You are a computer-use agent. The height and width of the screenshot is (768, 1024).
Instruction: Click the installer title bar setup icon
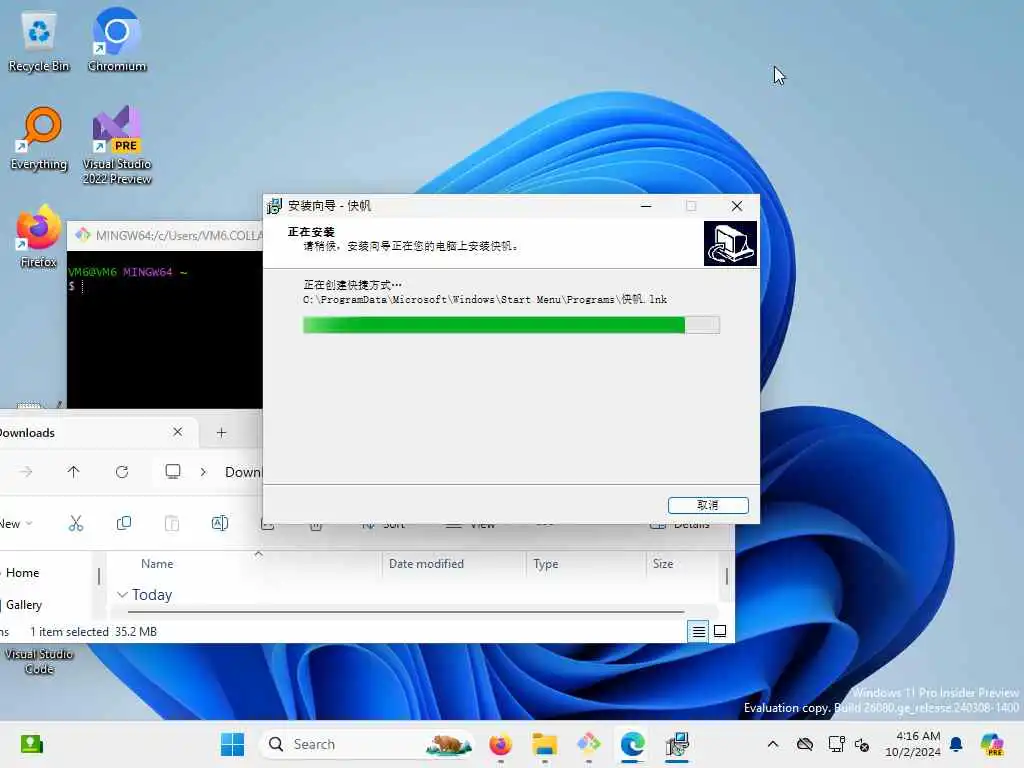pyautogui.click(x=274, y=206)
